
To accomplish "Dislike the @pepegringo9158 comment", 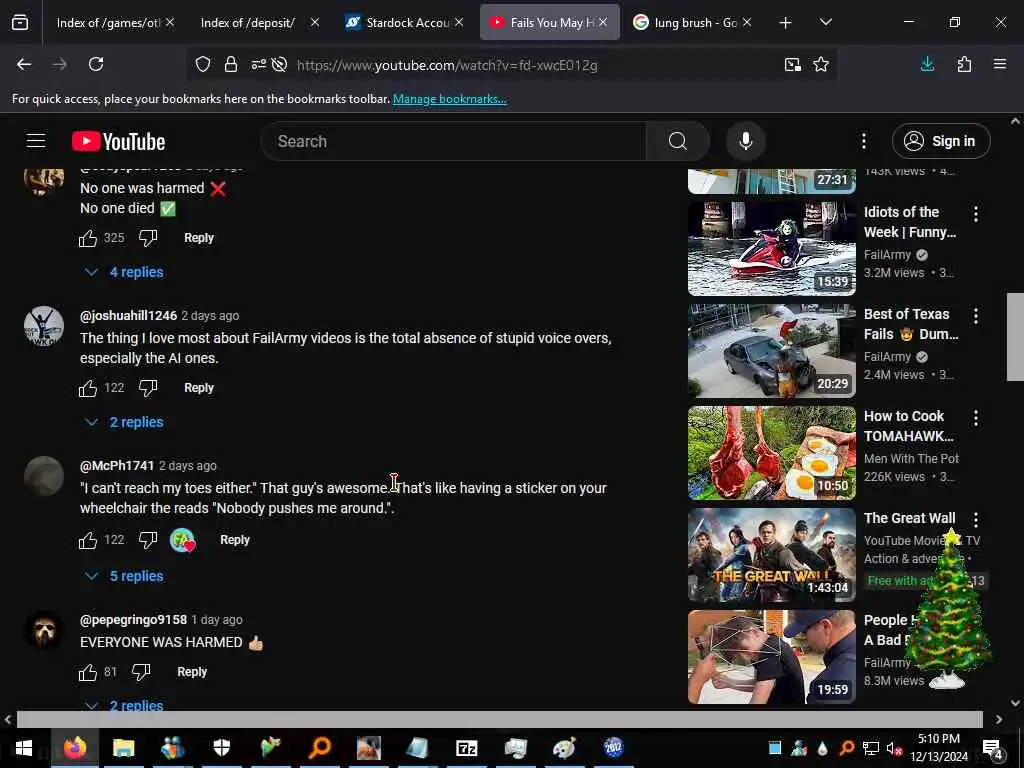I will point(141,673).
